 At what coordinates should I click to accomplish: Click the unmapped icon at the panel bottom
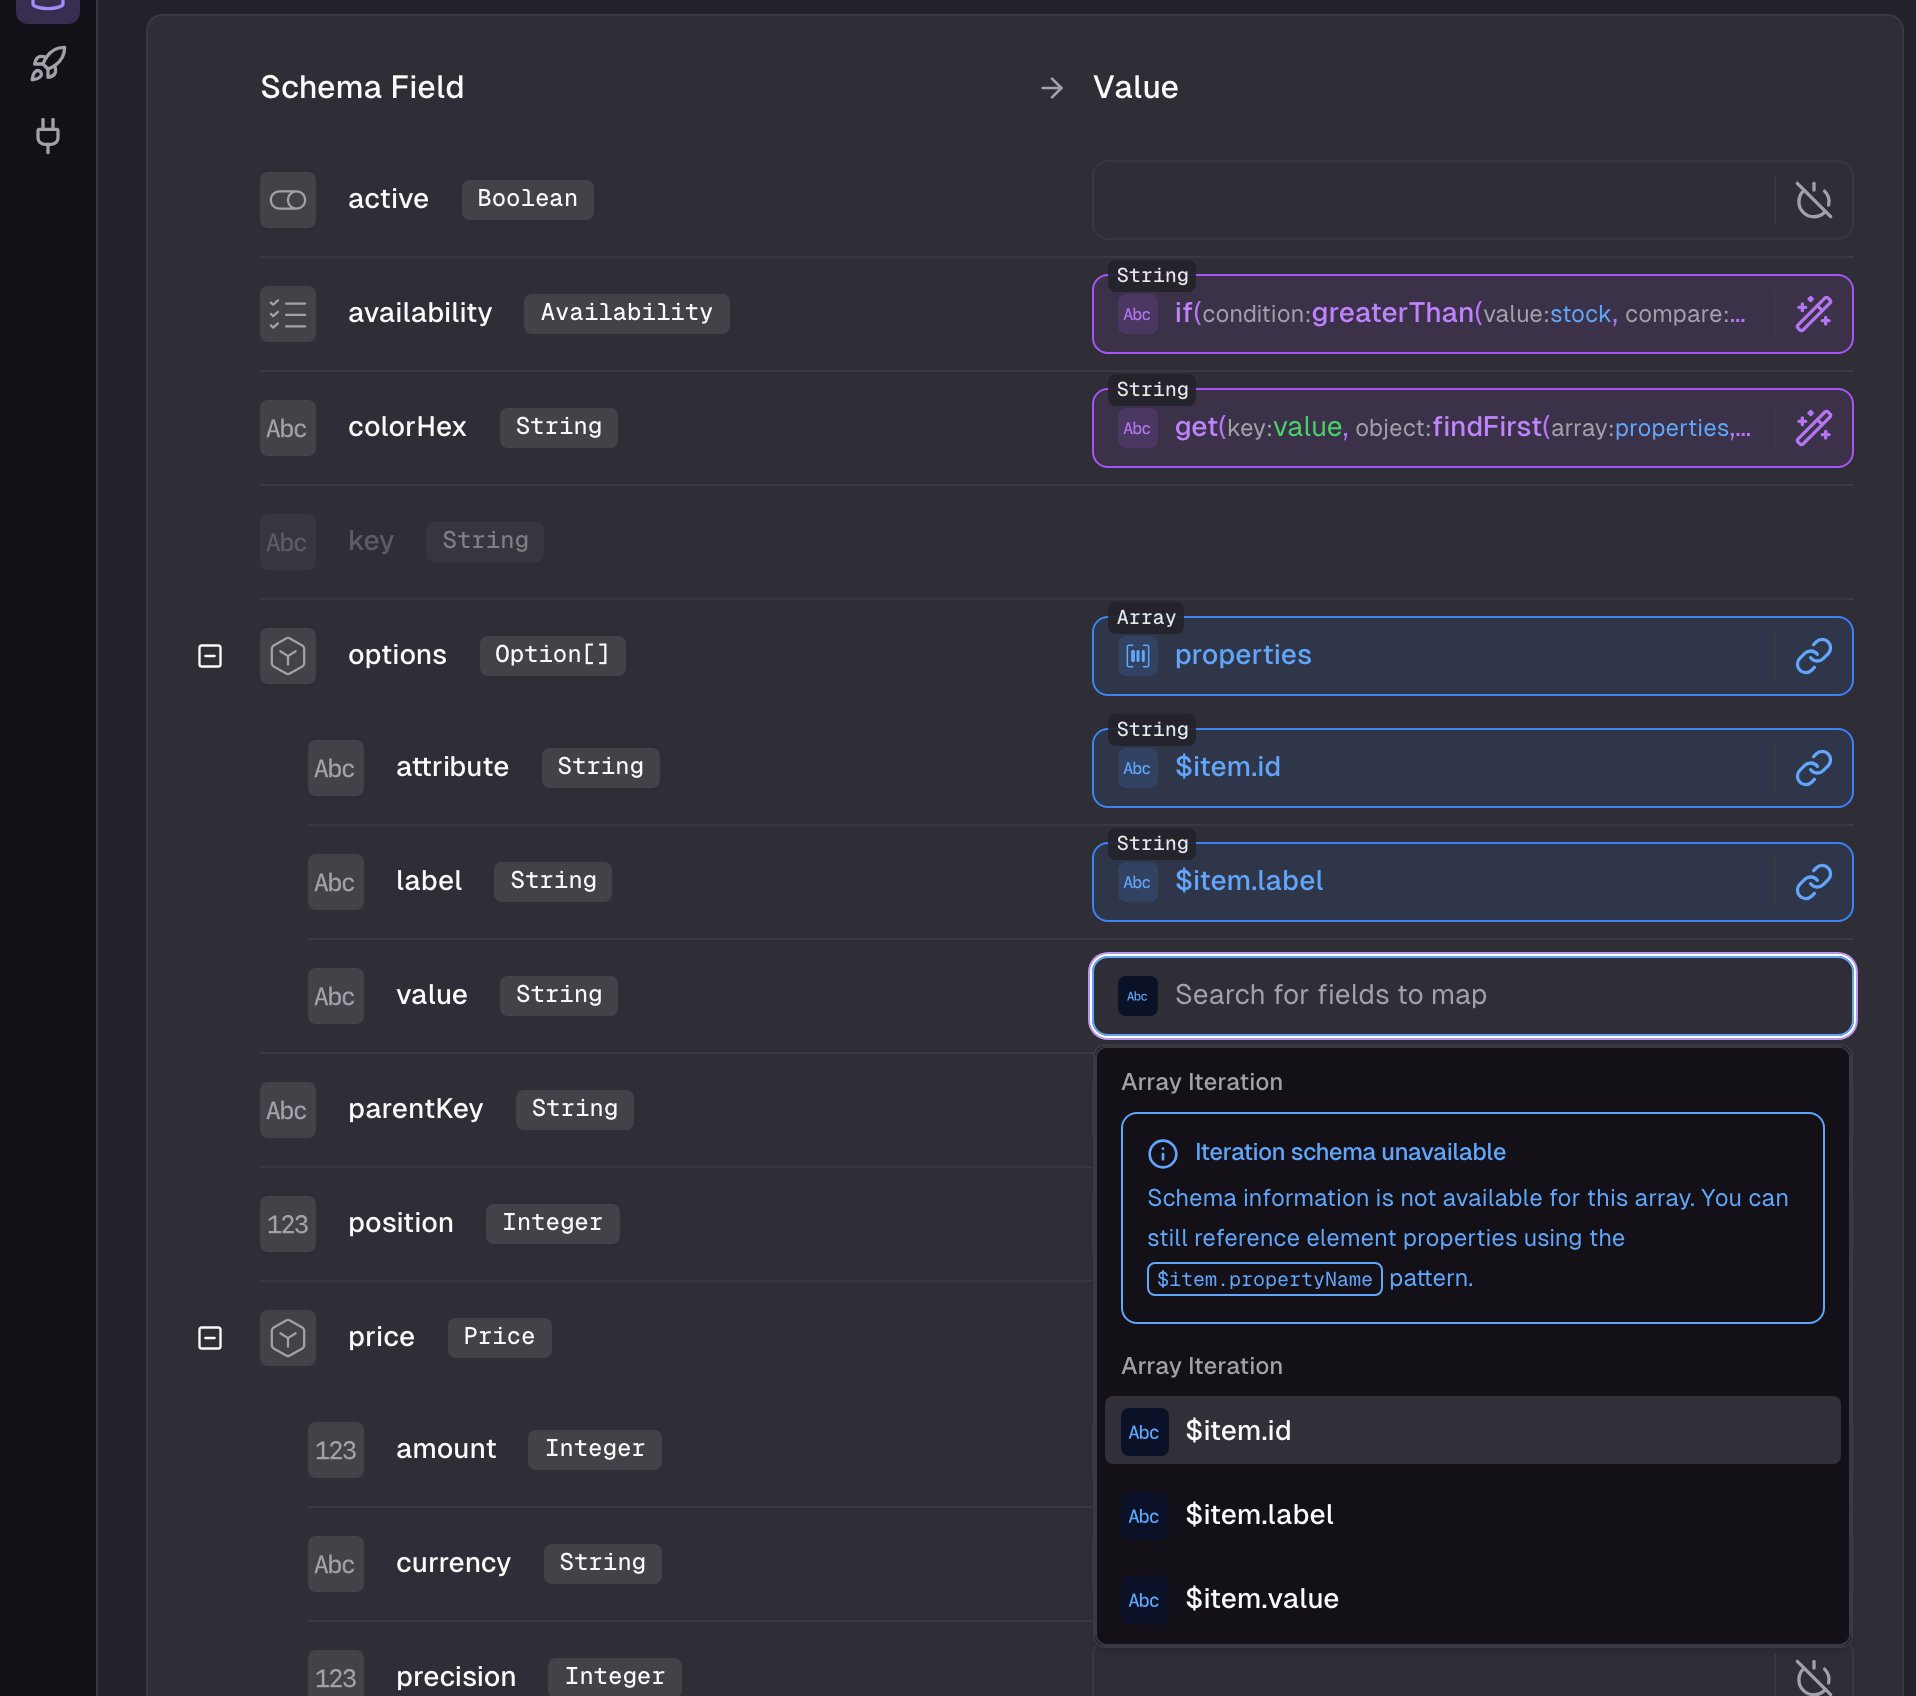(x=1813, y=1676)
